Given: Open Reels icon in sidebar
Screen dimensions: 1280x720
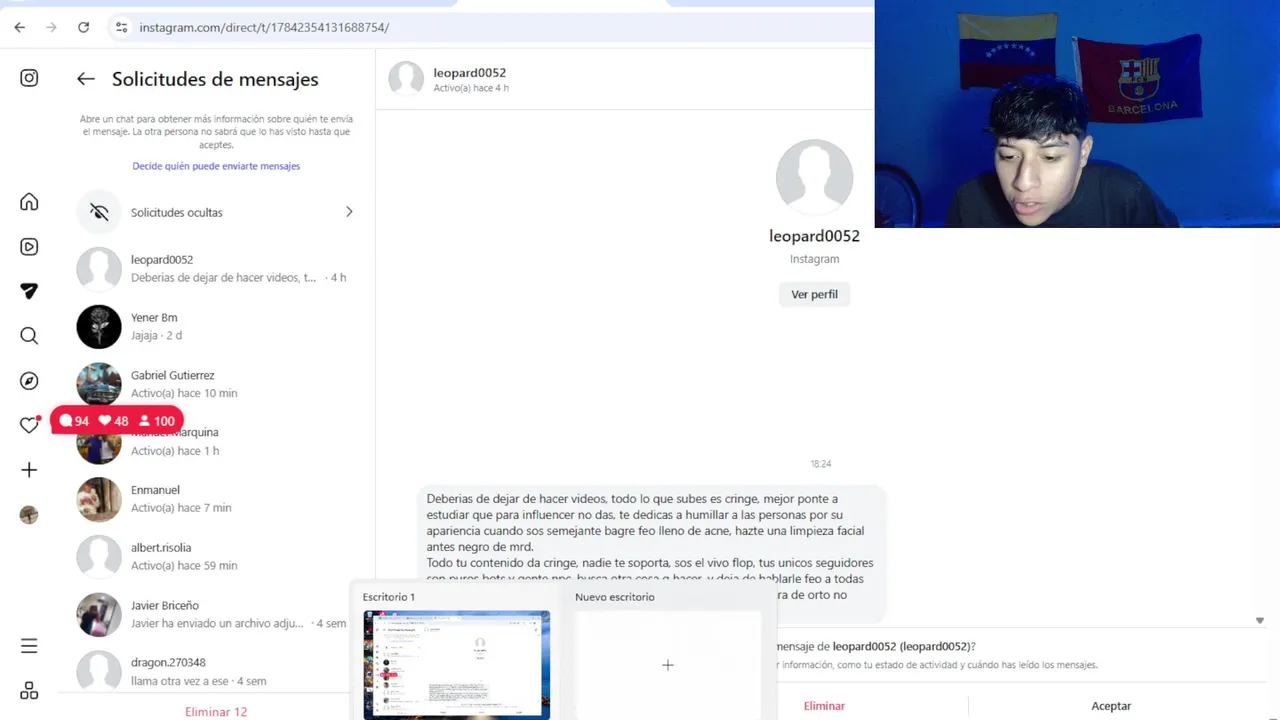Looking at the screenshot, I should (29, 247).
